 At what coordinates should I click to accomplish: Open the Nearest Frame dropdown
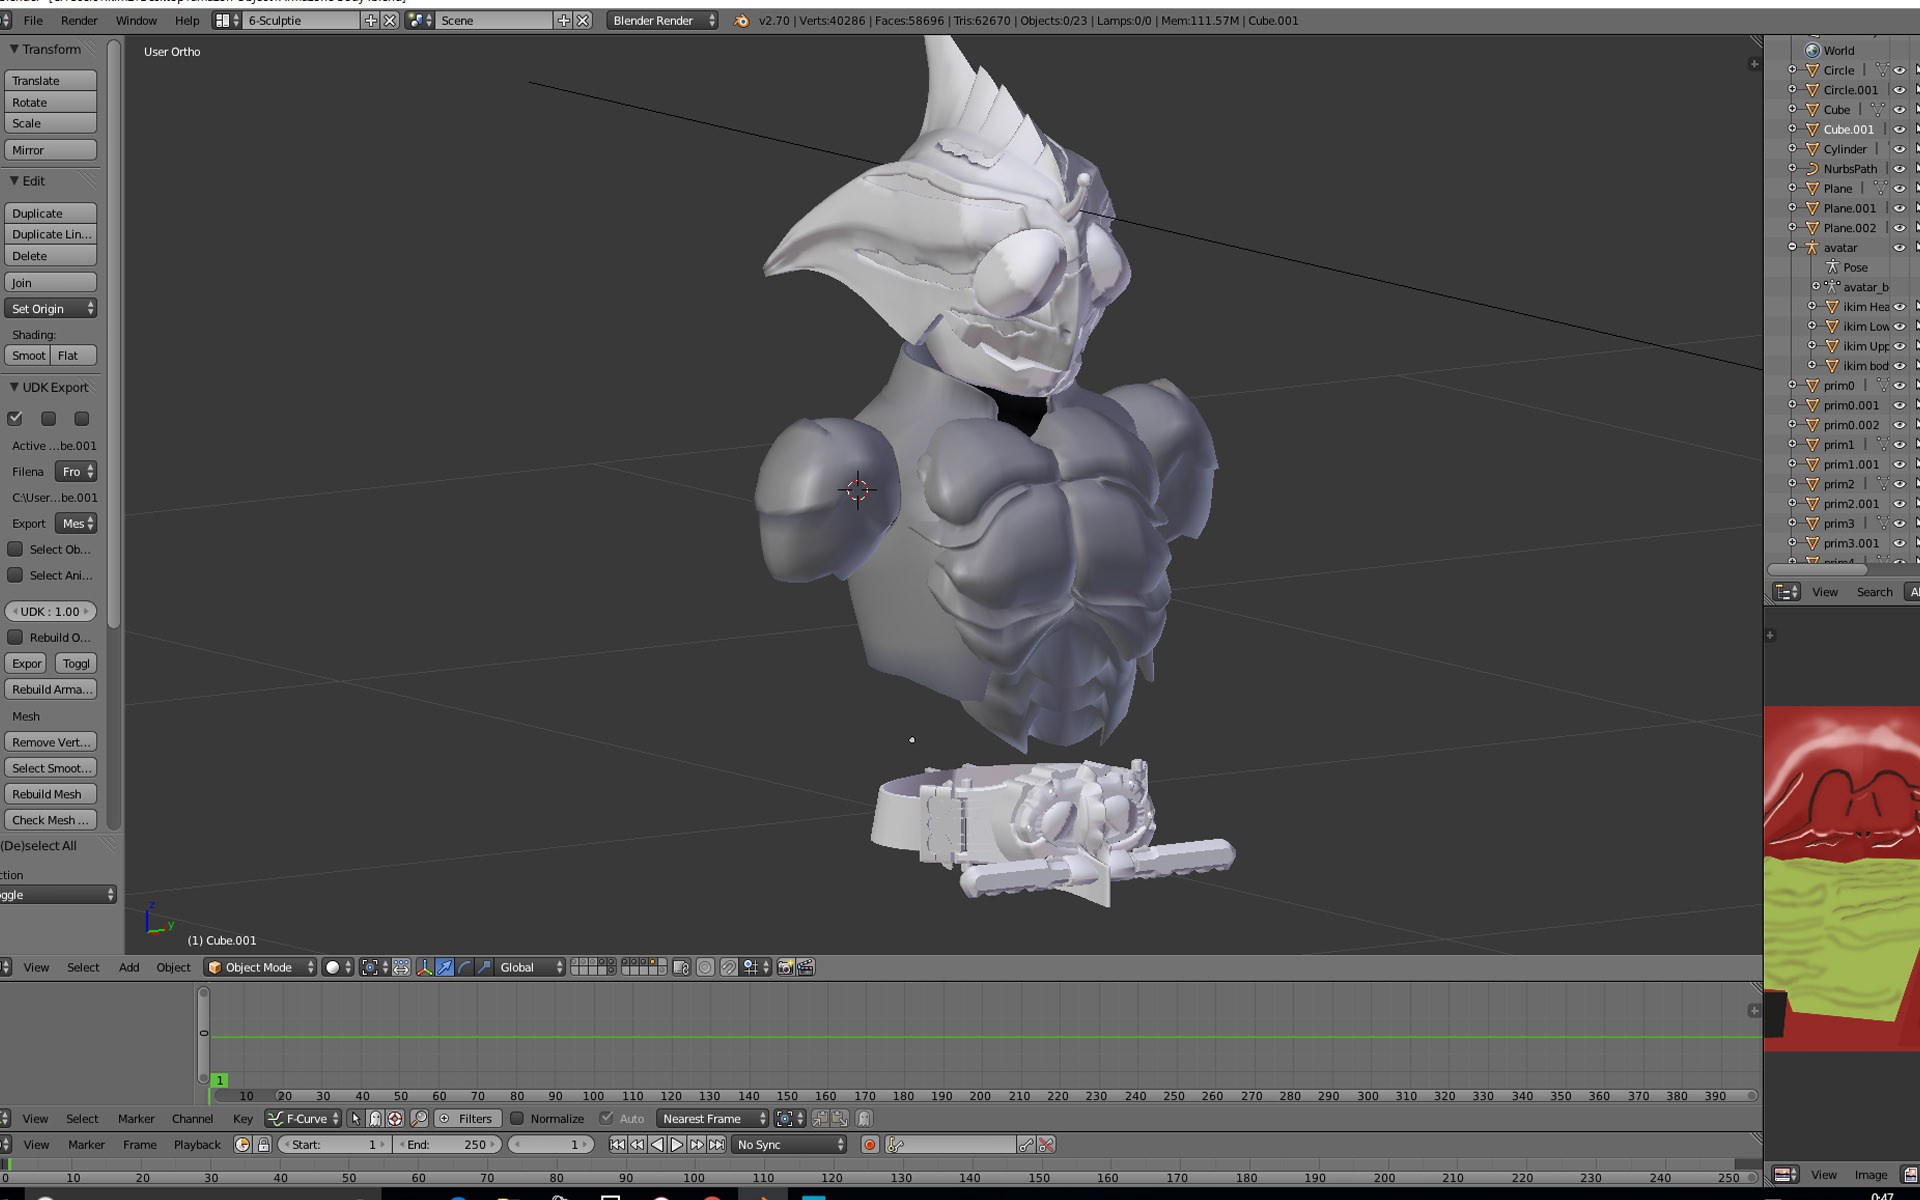[x=712, y=1118]
